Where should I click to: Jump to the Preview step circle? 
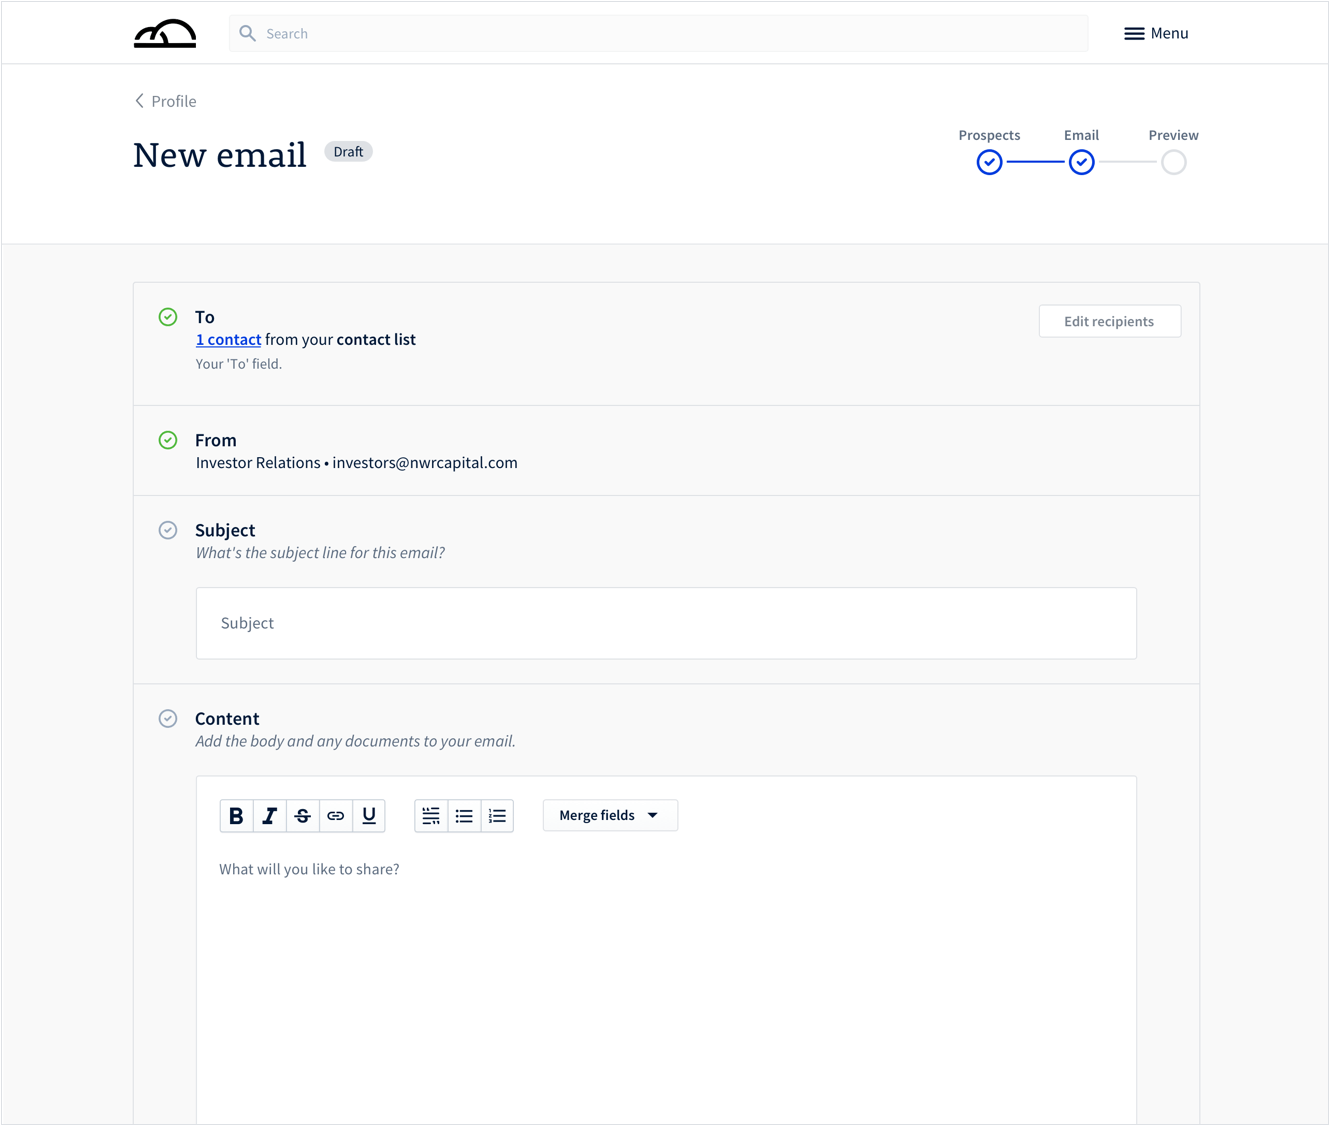1173,162
